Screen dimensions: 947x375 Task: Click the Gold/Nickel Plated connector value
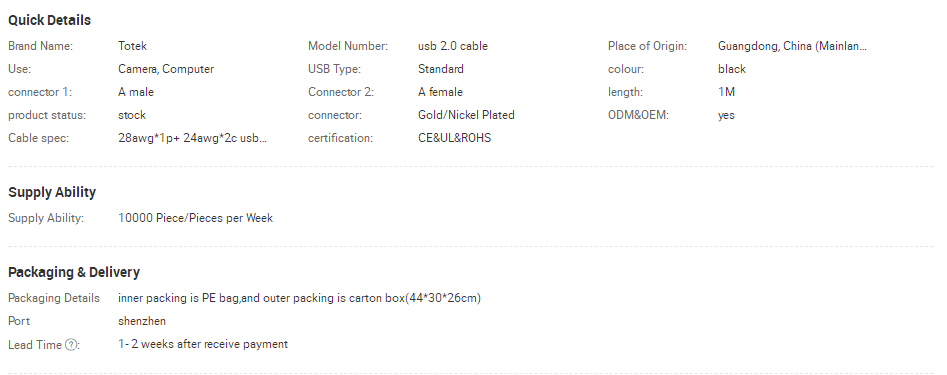click(466, 115)
